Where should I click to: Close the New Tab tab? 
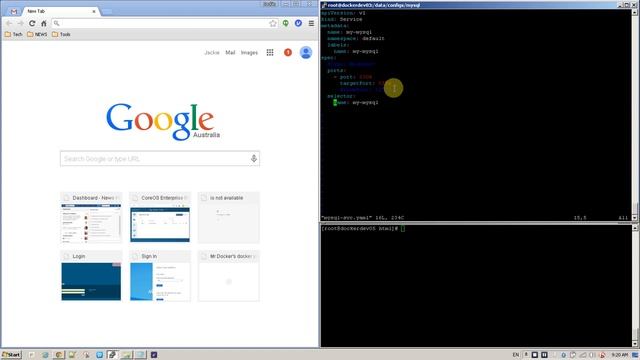click(94, 11)
